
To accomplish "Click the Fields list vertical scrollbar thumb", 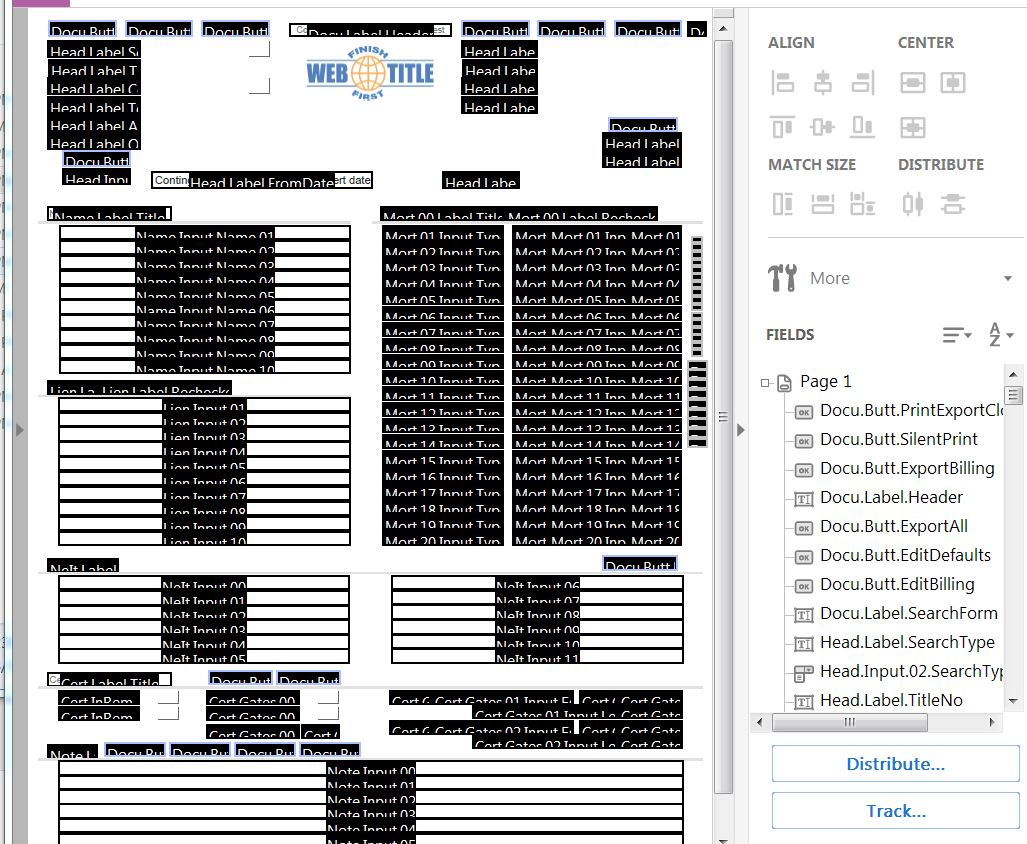I will 1013,395.
